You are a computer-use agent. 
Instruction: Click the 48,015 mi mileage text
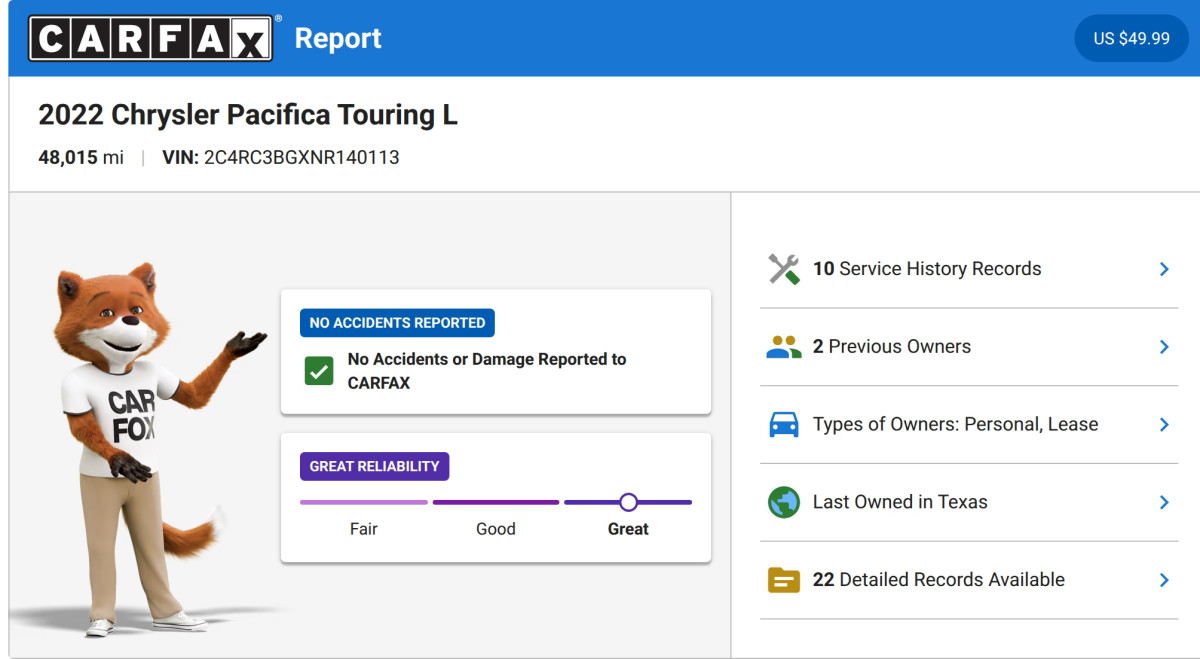[81, 157]
